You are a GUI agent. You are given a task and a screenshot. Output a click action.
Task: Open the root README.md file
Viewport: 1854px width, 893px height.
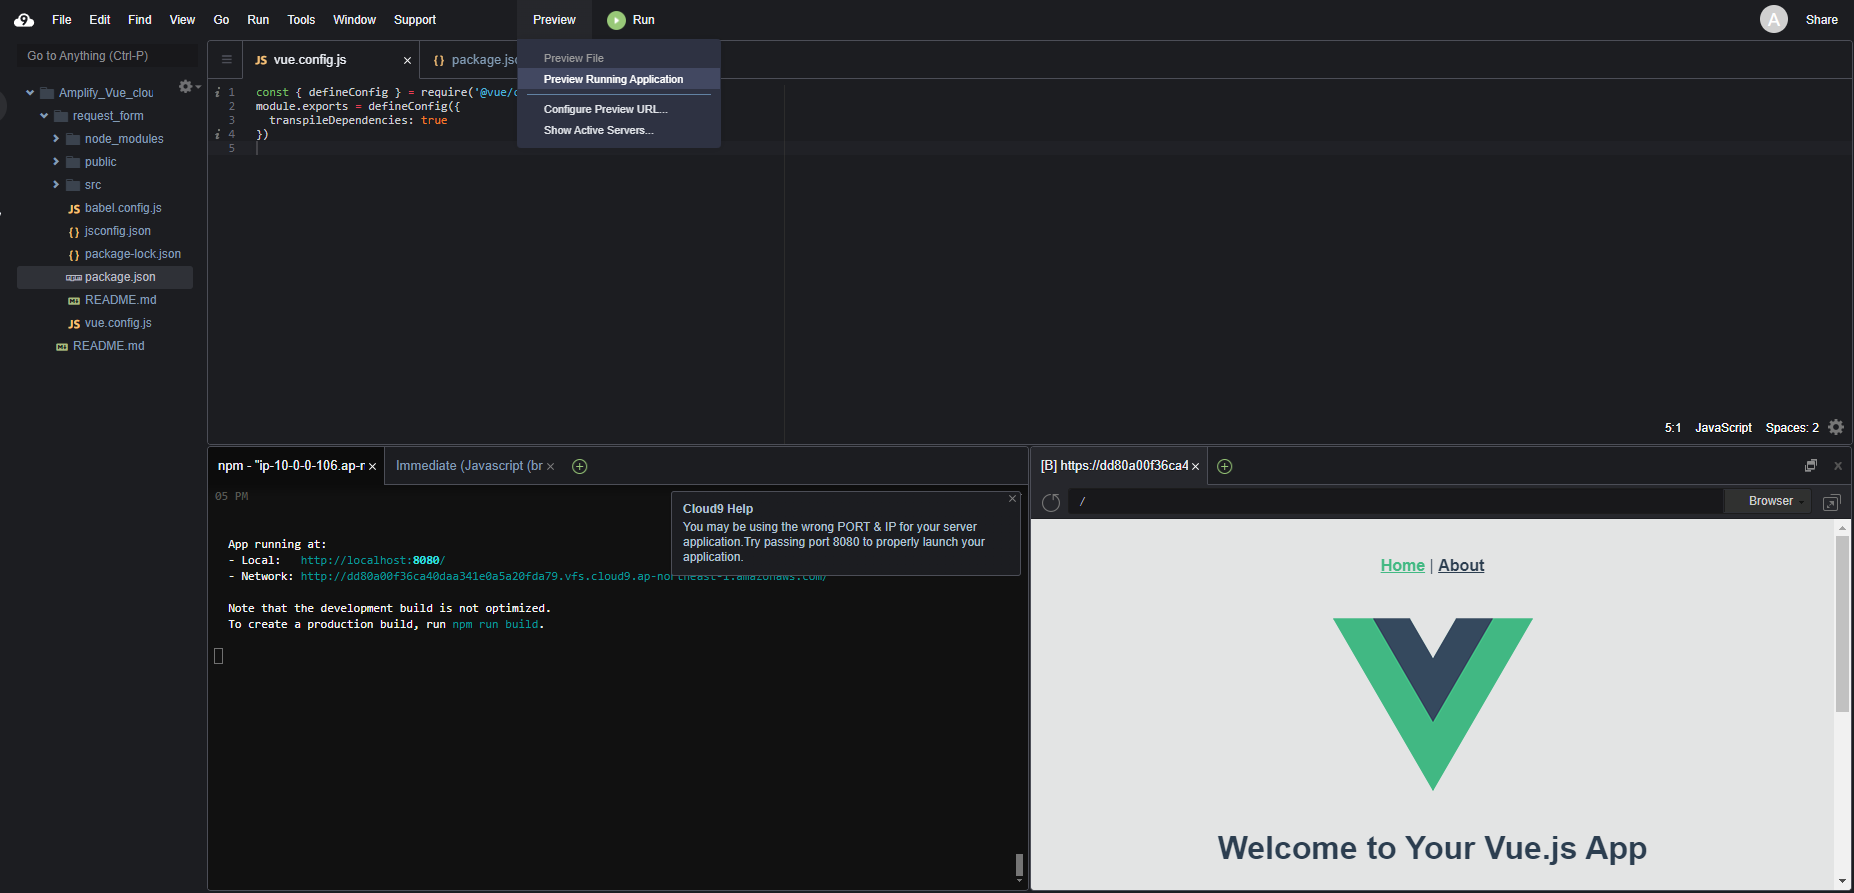point(108,346)
